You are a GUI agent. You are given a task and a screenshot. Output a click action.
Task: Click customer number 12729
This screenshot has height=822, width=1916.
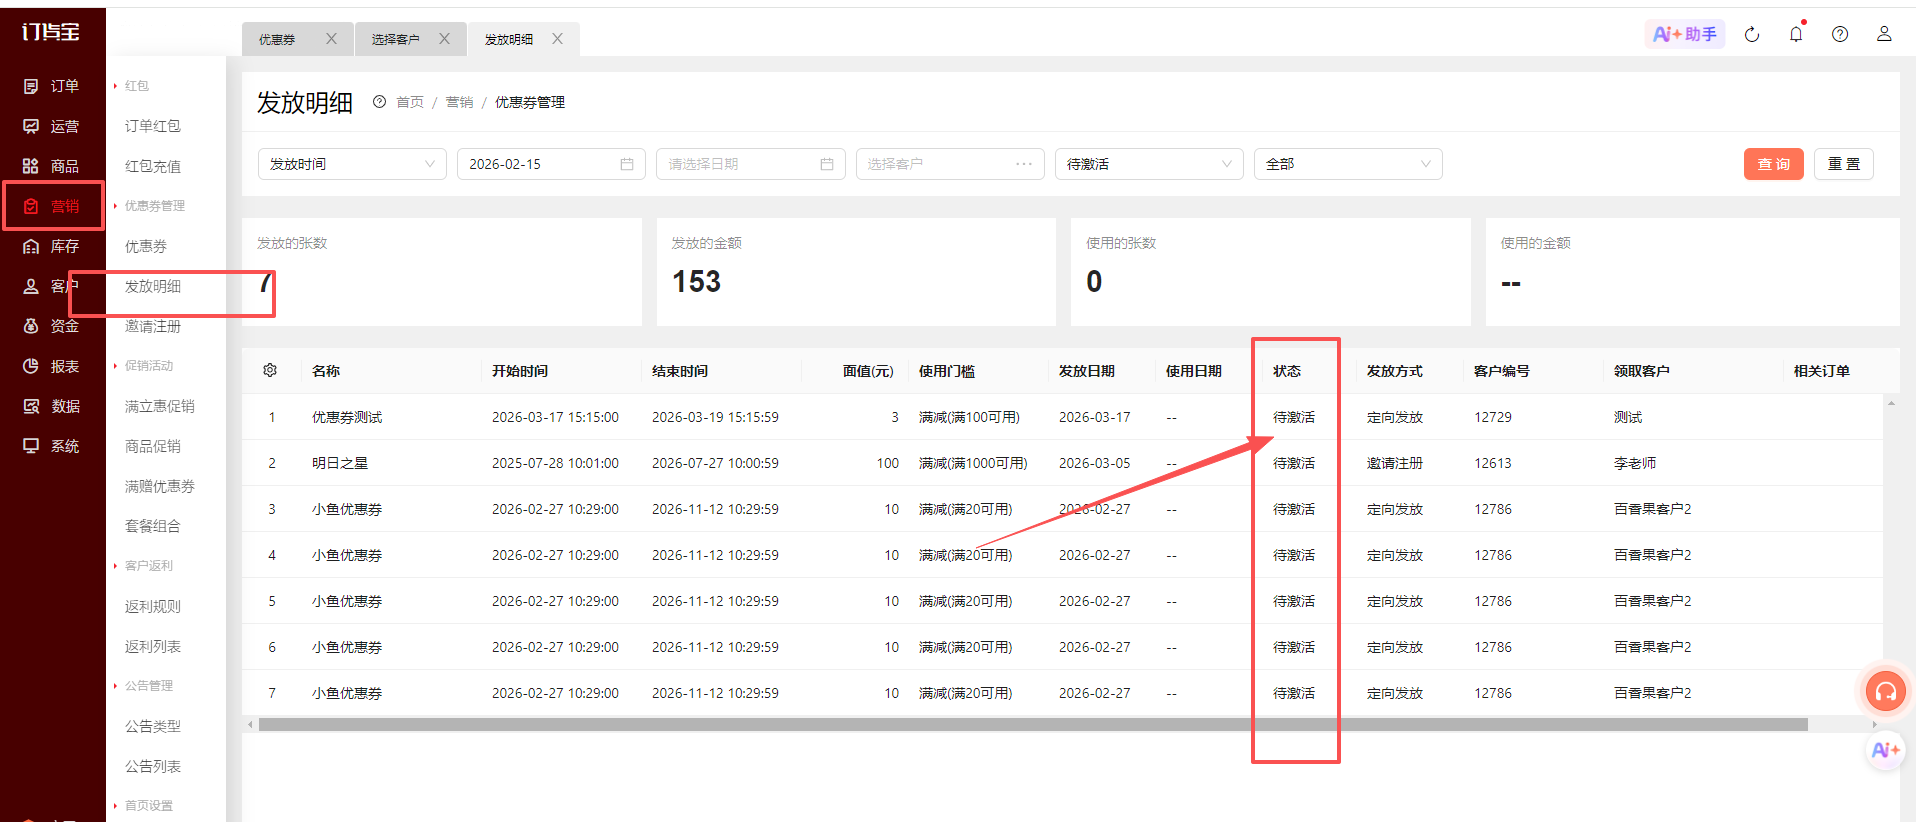coord(1493,417)
